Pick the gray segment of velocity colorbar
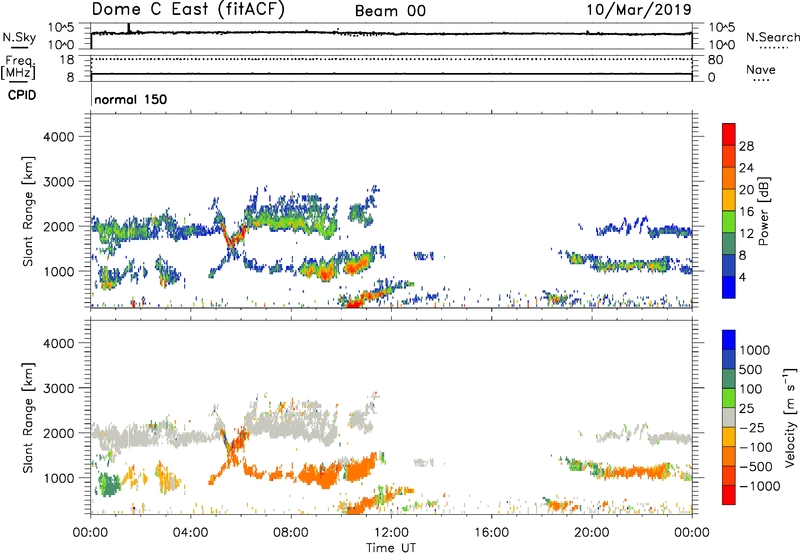 pos(729,417)
